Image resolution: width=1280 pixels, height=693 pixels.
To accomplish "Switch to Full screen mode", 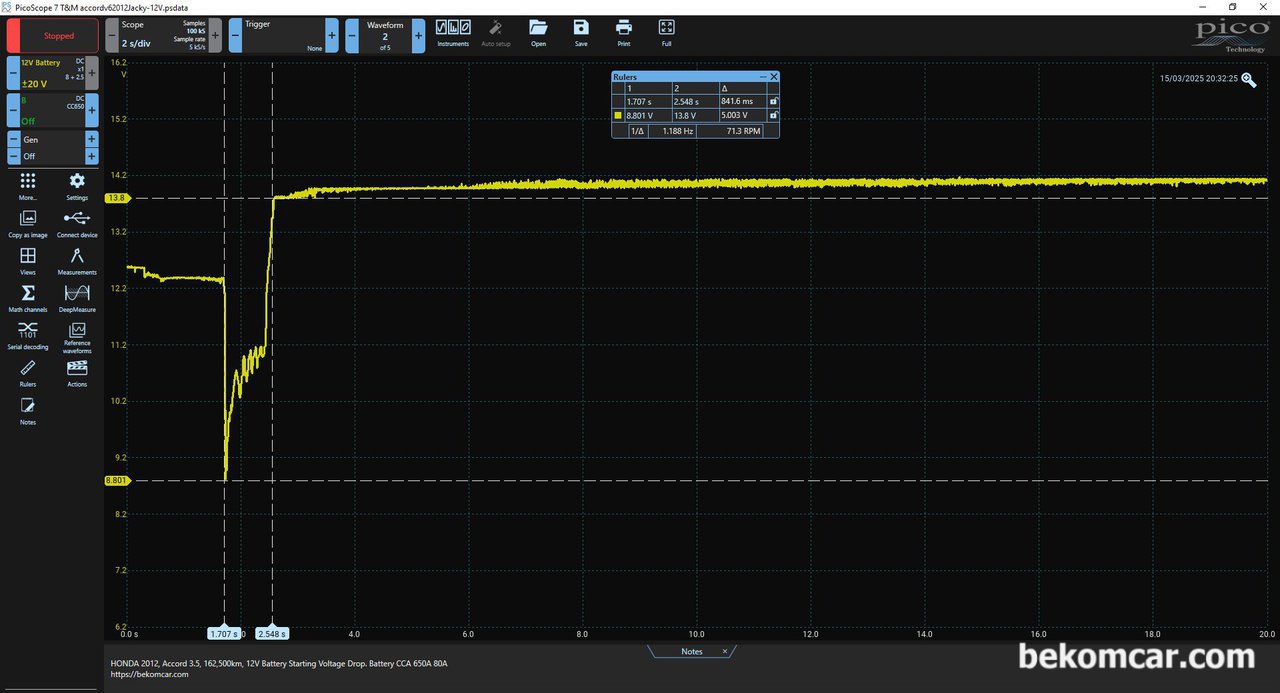I will [x=667, y=33].
